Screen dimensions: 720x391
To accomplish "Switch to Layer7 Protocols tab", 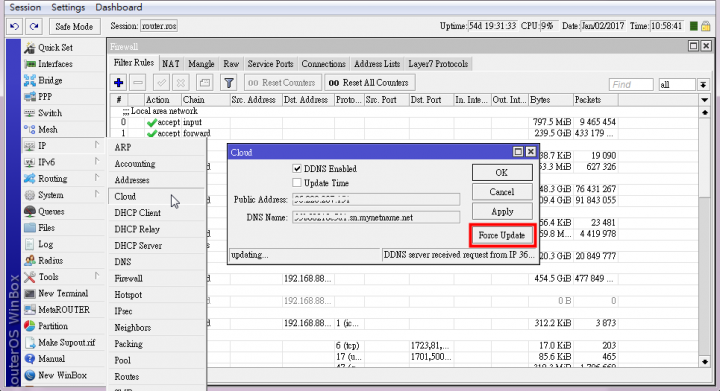I will [438, 64].
